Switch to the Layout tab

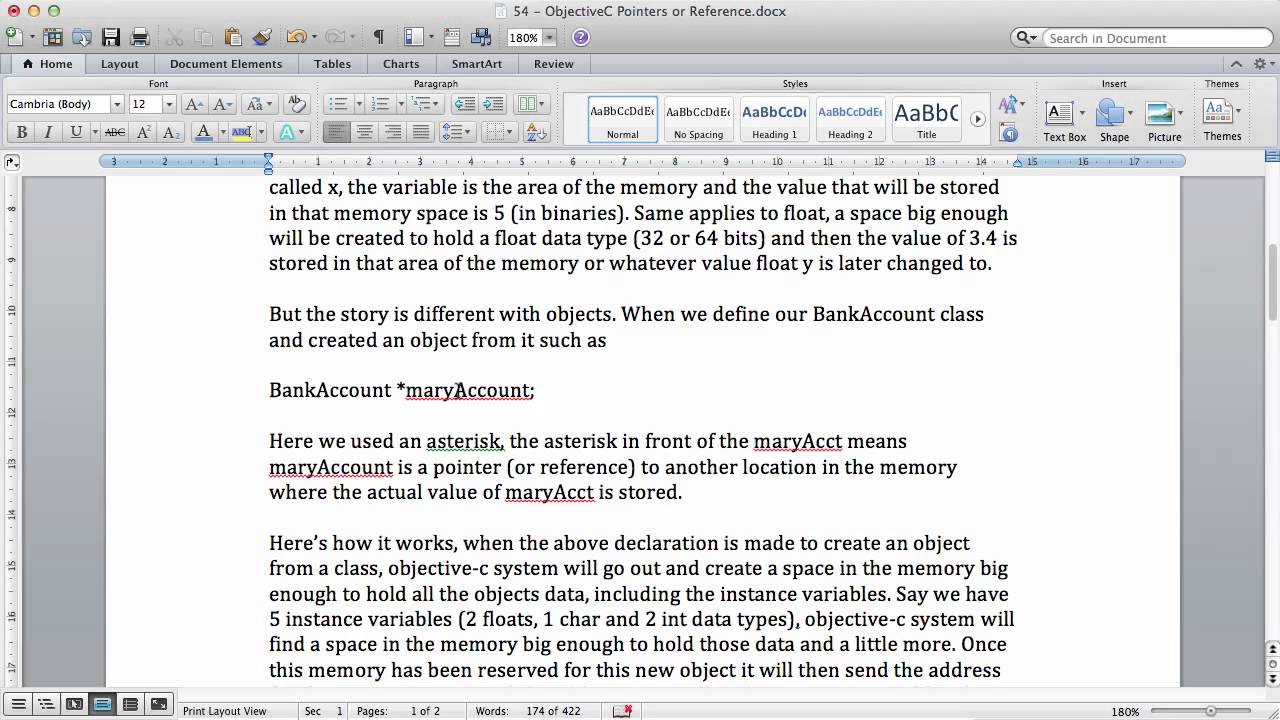[119, 64]
